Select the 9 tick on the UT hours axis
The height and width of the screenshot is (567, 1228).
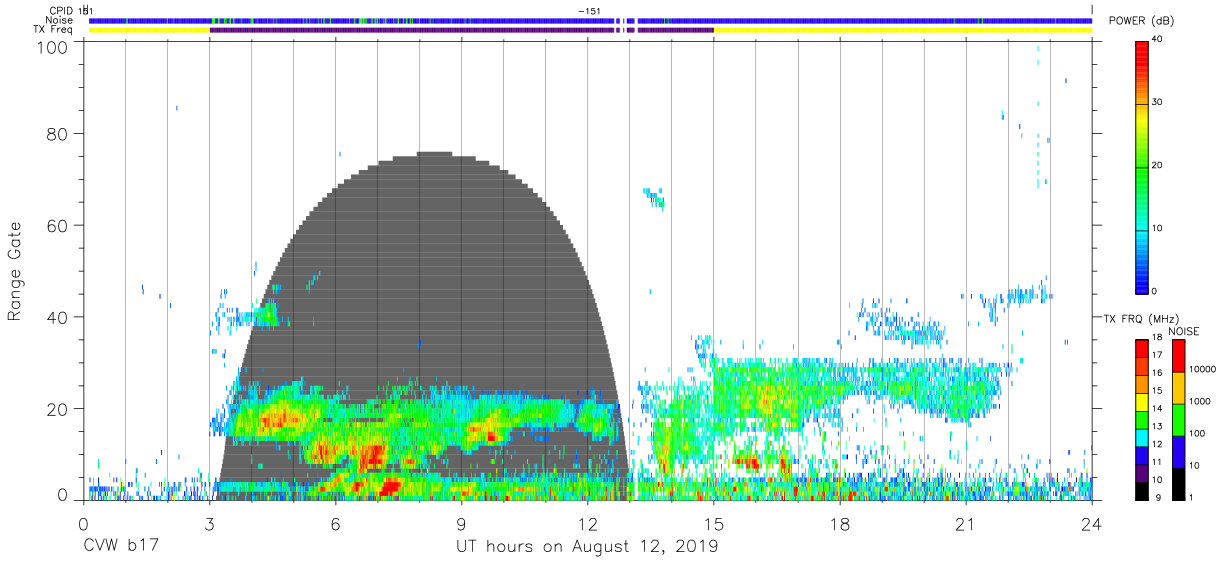click(461, 525)
